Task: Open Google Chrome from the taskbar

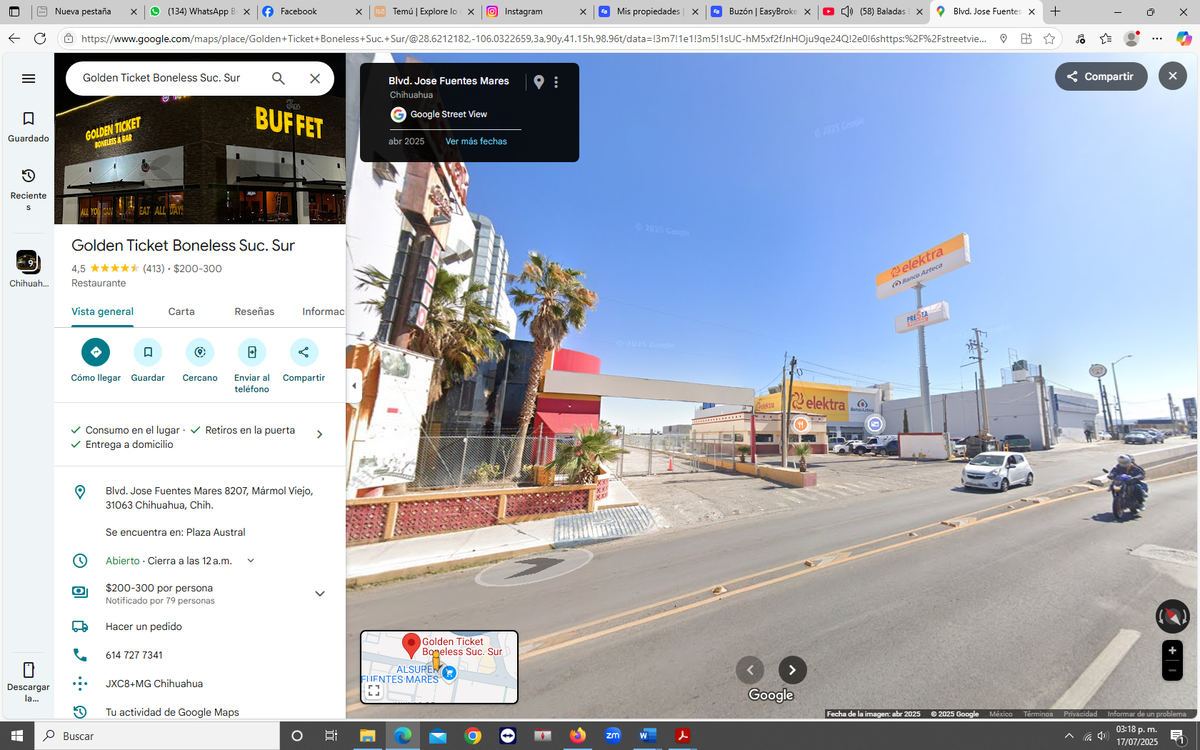Action: [473, 736]
